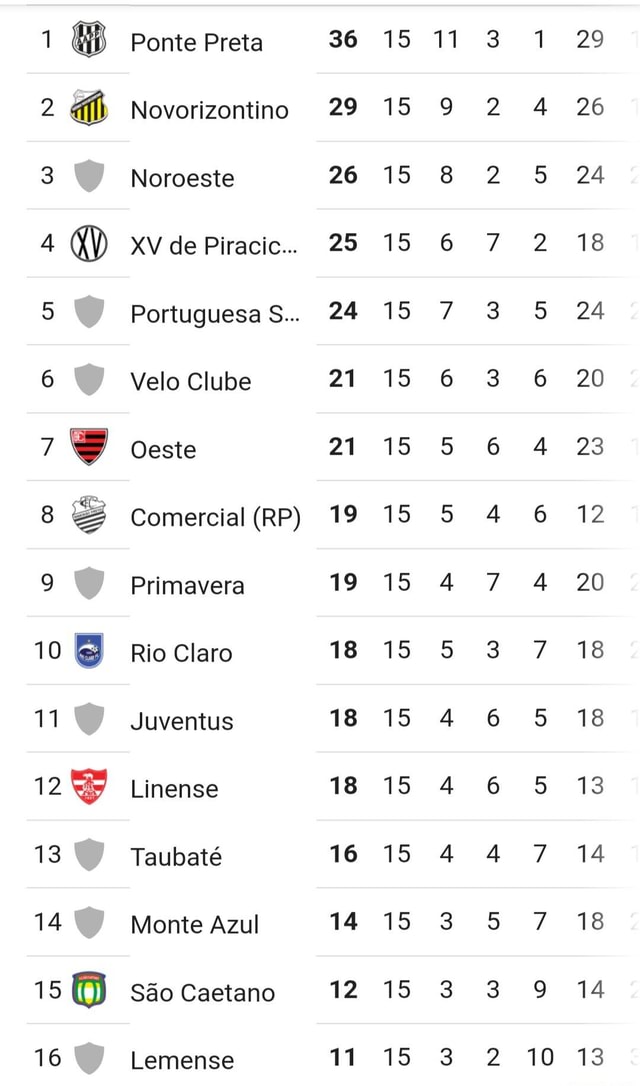Image resolution: width=640 pixels, height=1086 pixels.
Task: Open the Oeste club badge
Action: click(88, 448)
